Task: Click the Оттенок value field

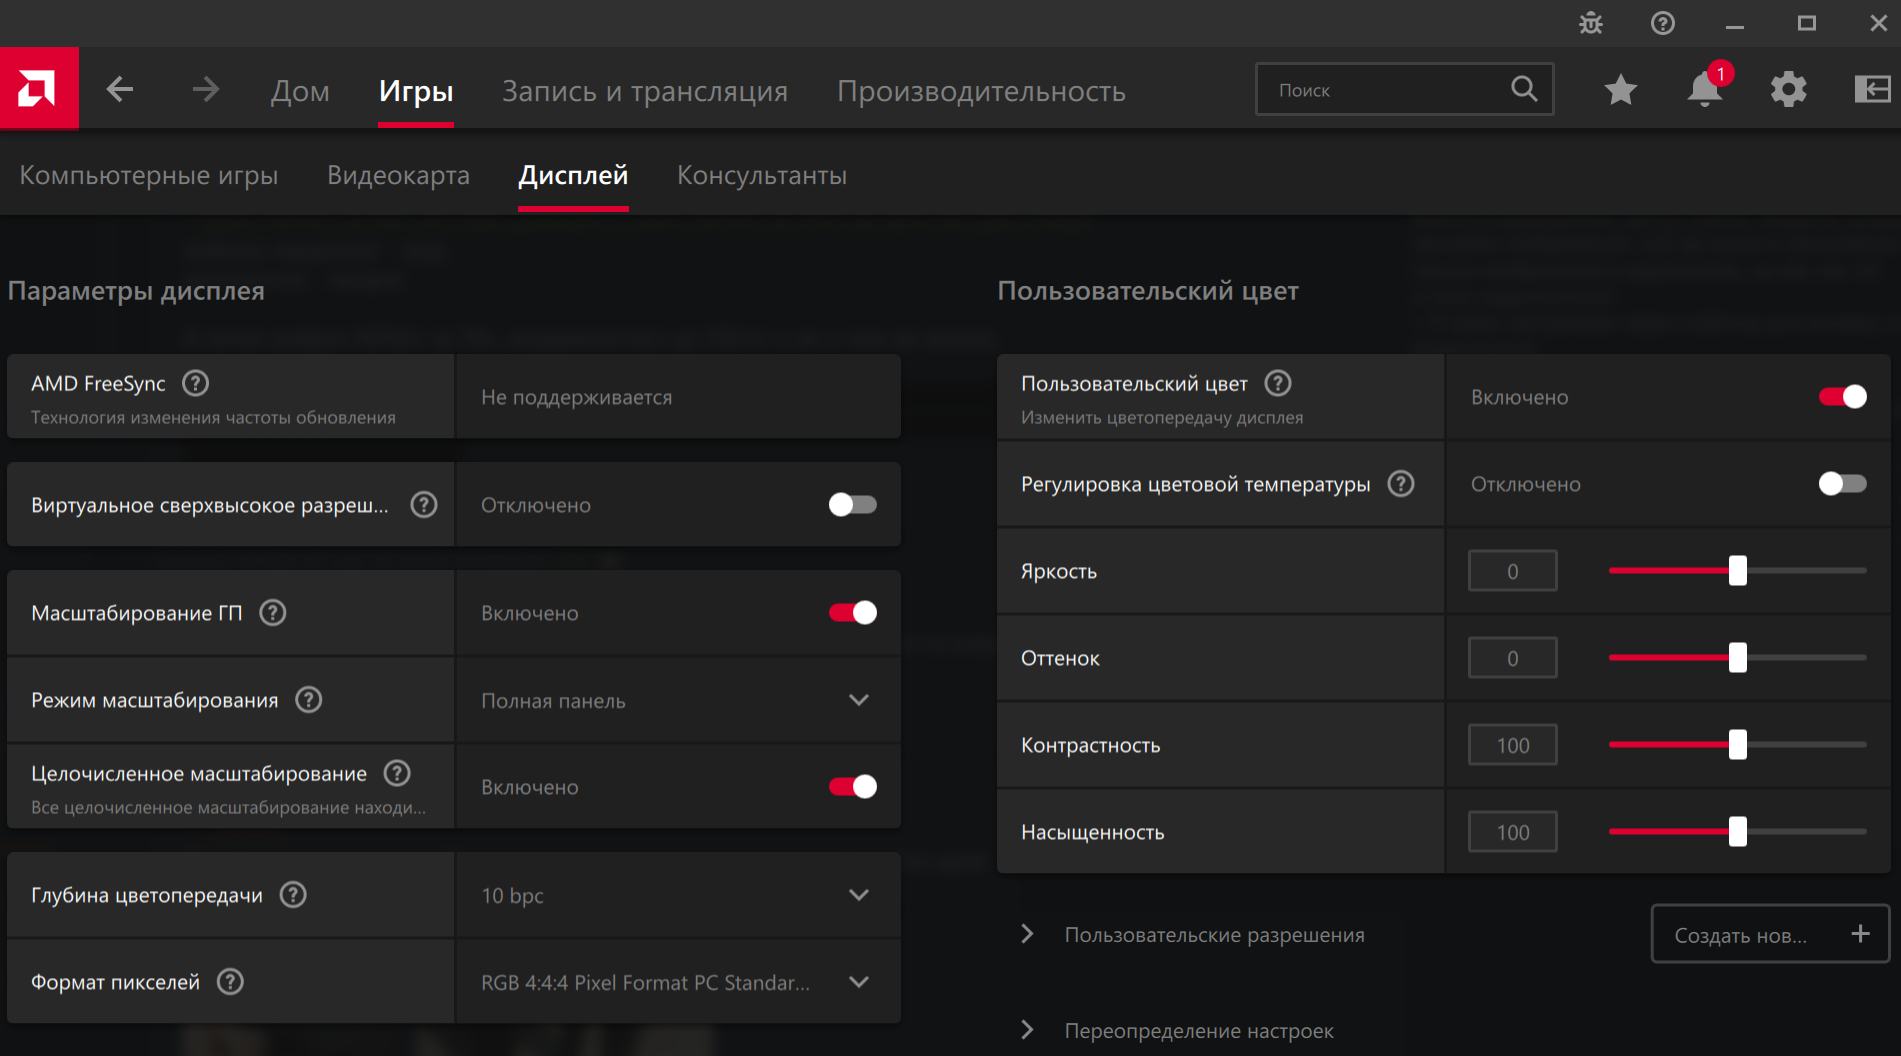Action: click(x=1513, y=658)
